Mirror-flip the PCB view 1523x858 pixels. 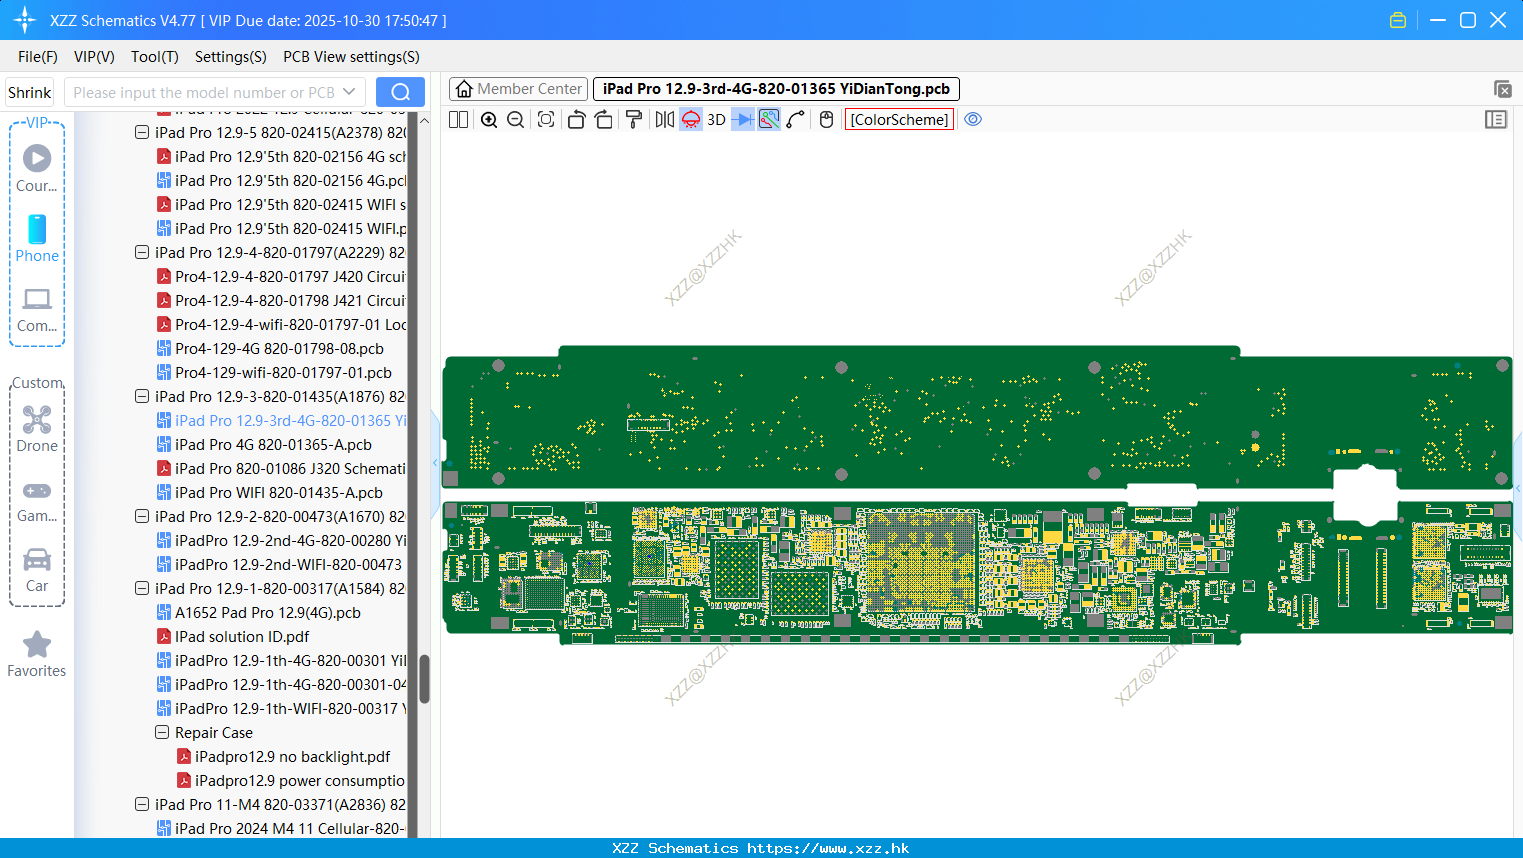pyautogui.click(x=664, y=119)
